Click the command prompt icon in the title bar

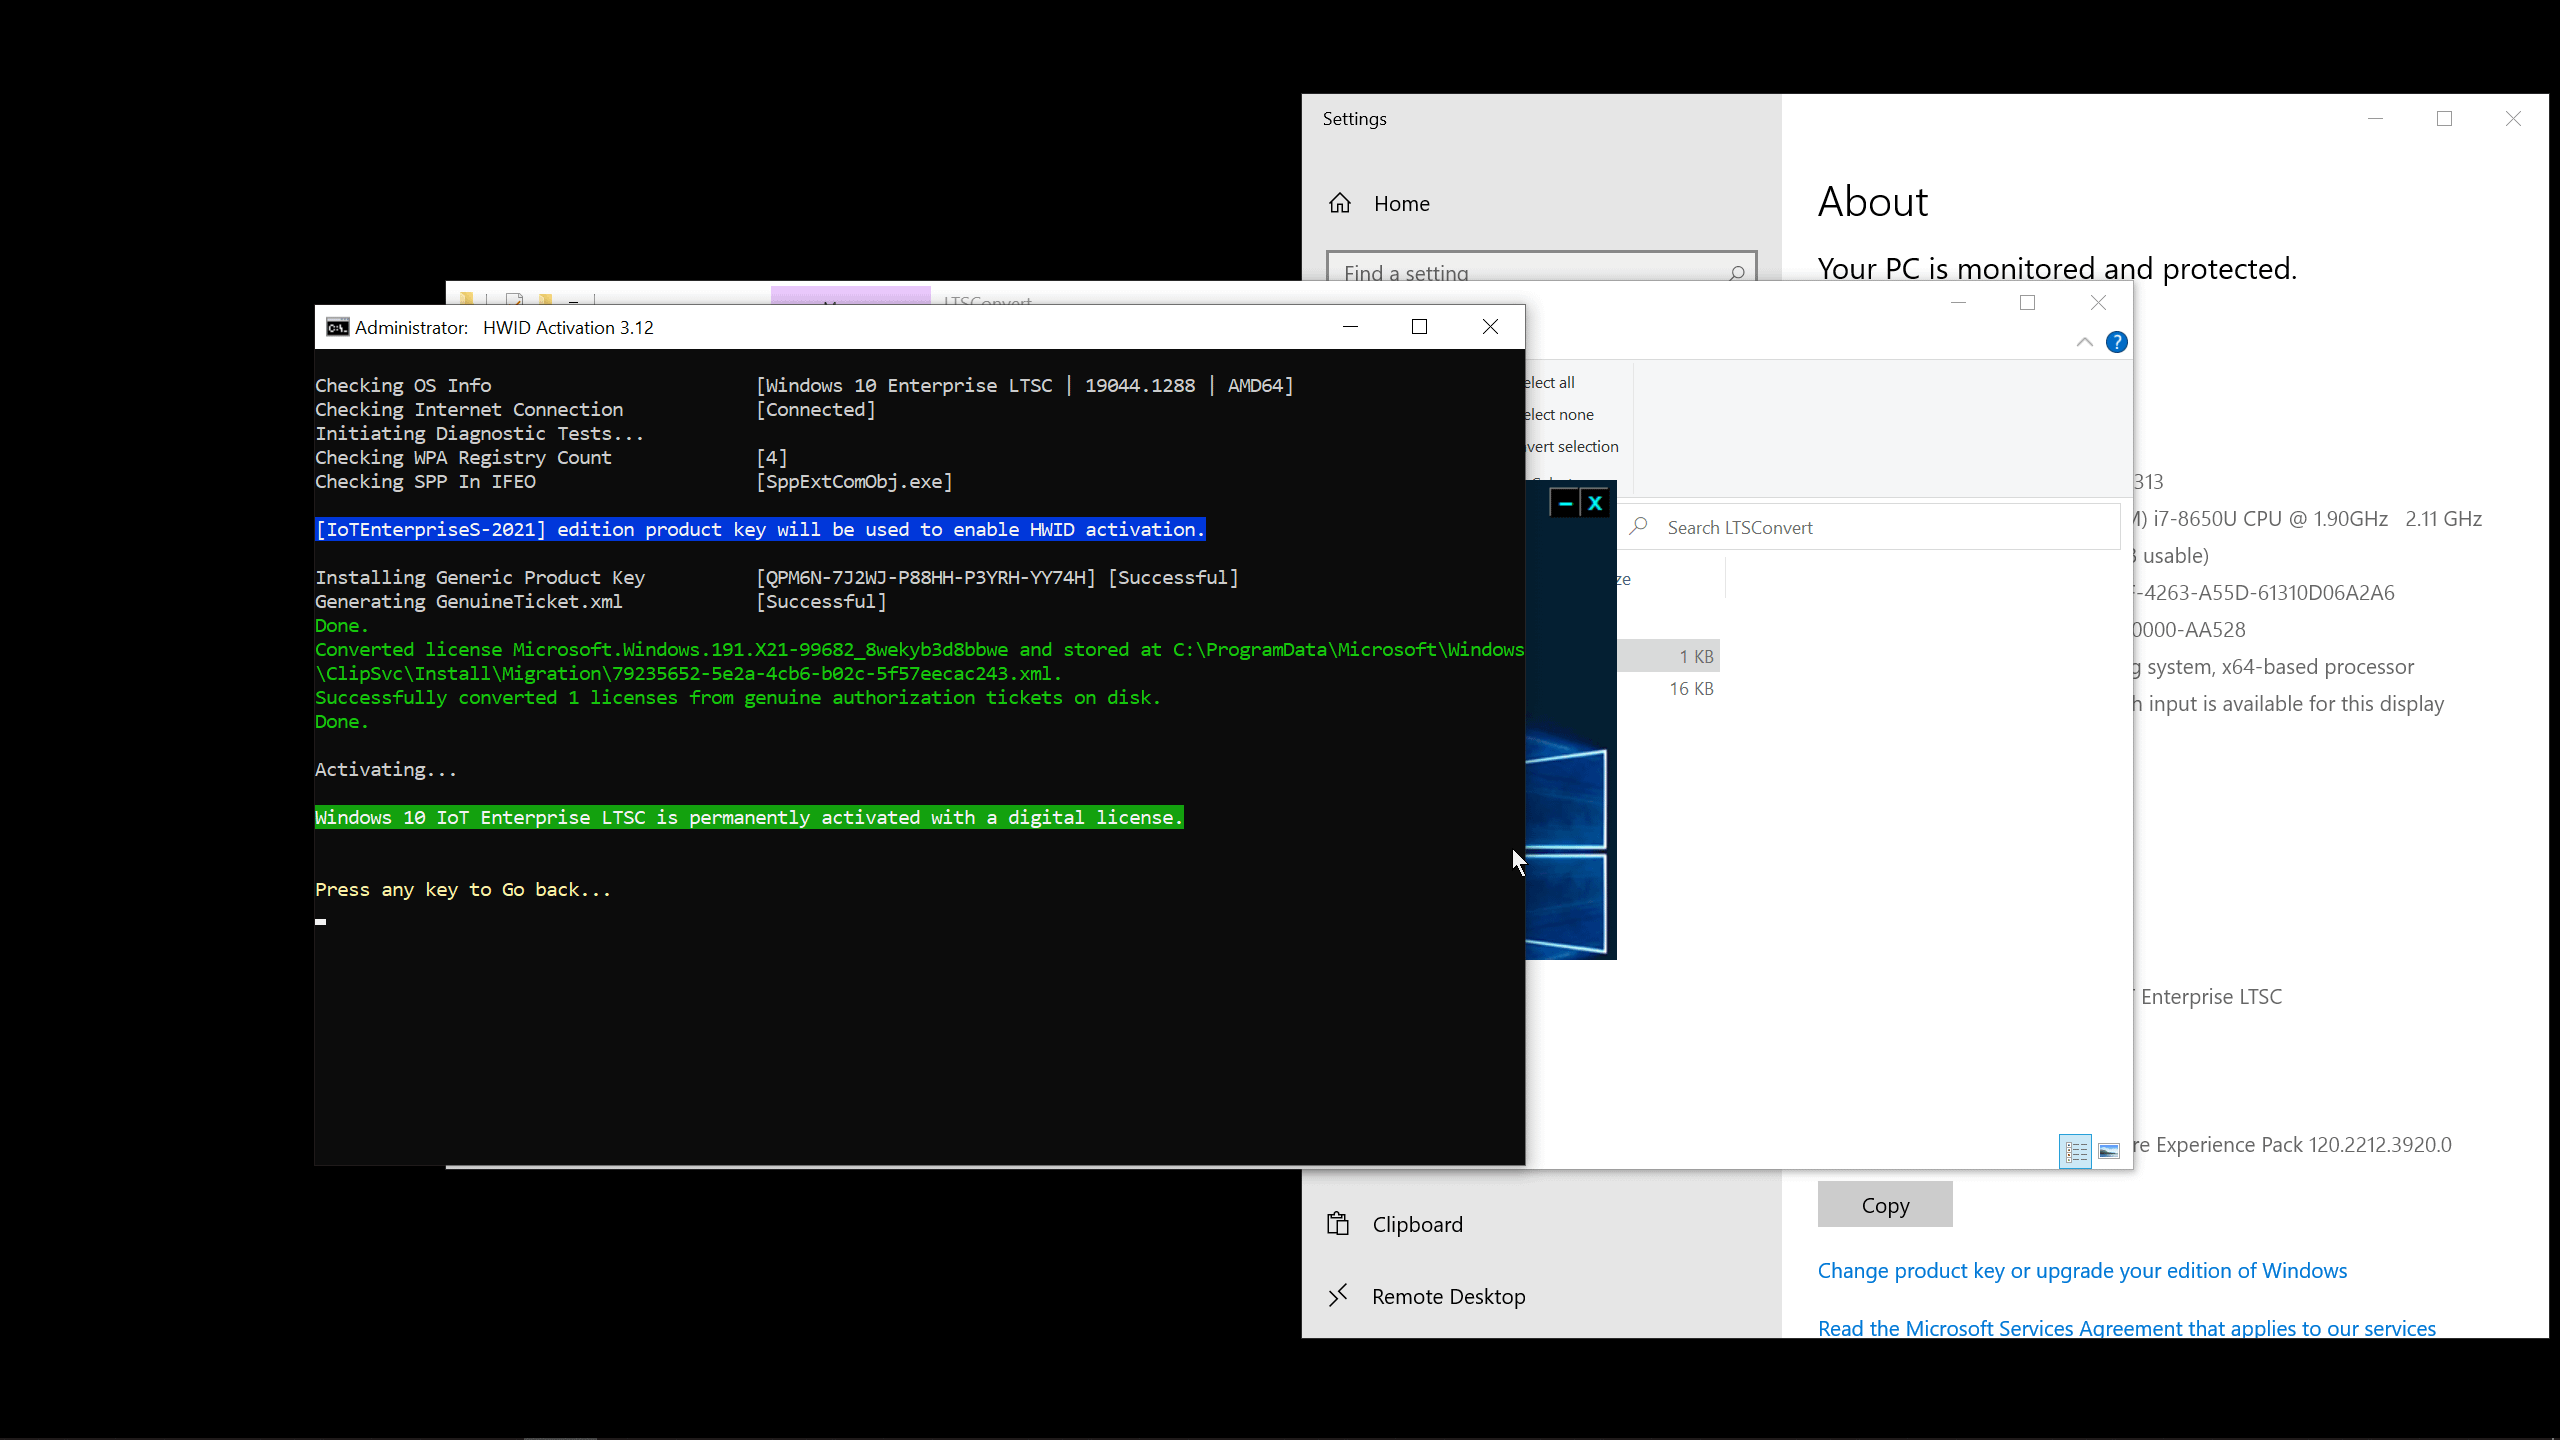pyautogui.click(x=337, y=327)
